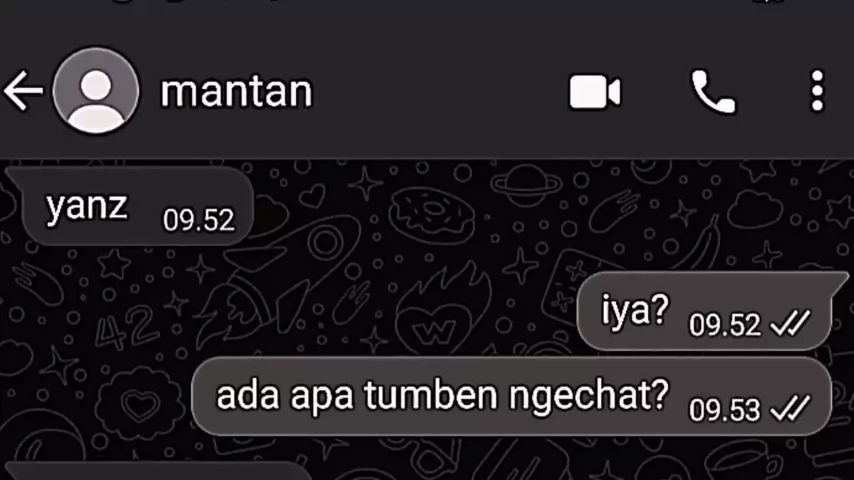
Task: Tap the double check marks beside "iya?"
Action: point(790,323)
